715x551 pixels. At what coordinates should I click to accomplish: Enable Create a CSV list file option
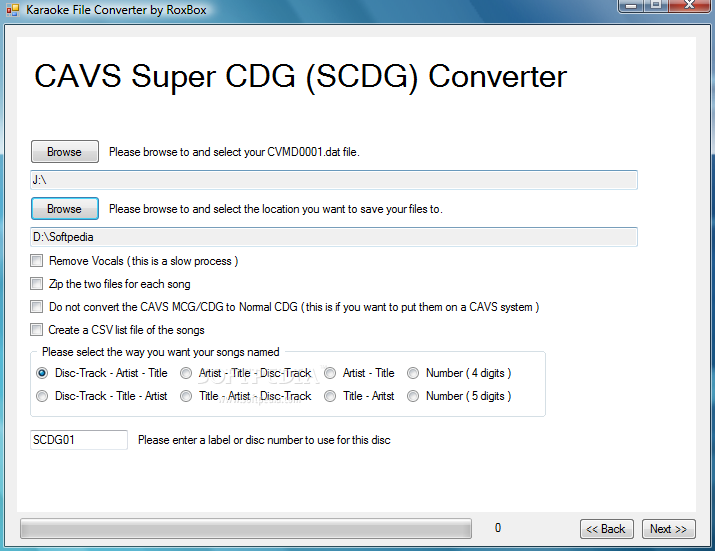pos(36,329)
